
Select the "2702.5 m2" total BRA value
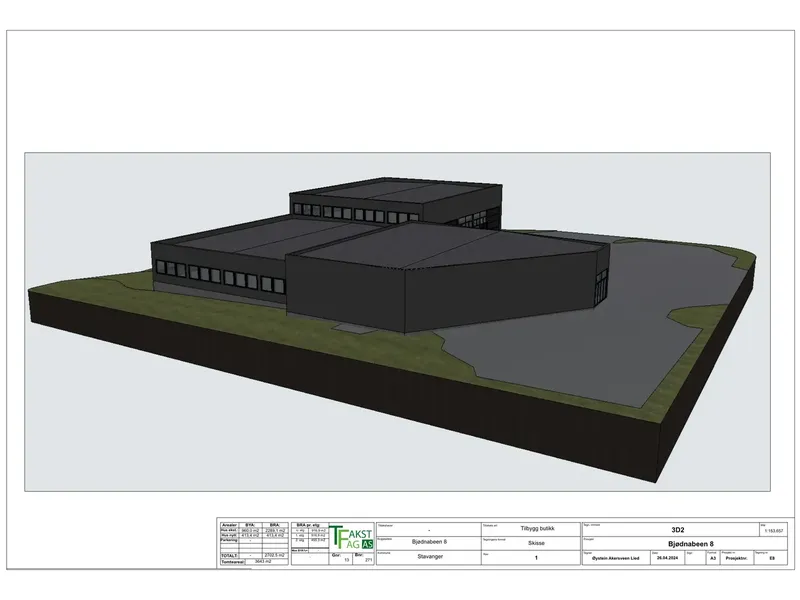274,555
